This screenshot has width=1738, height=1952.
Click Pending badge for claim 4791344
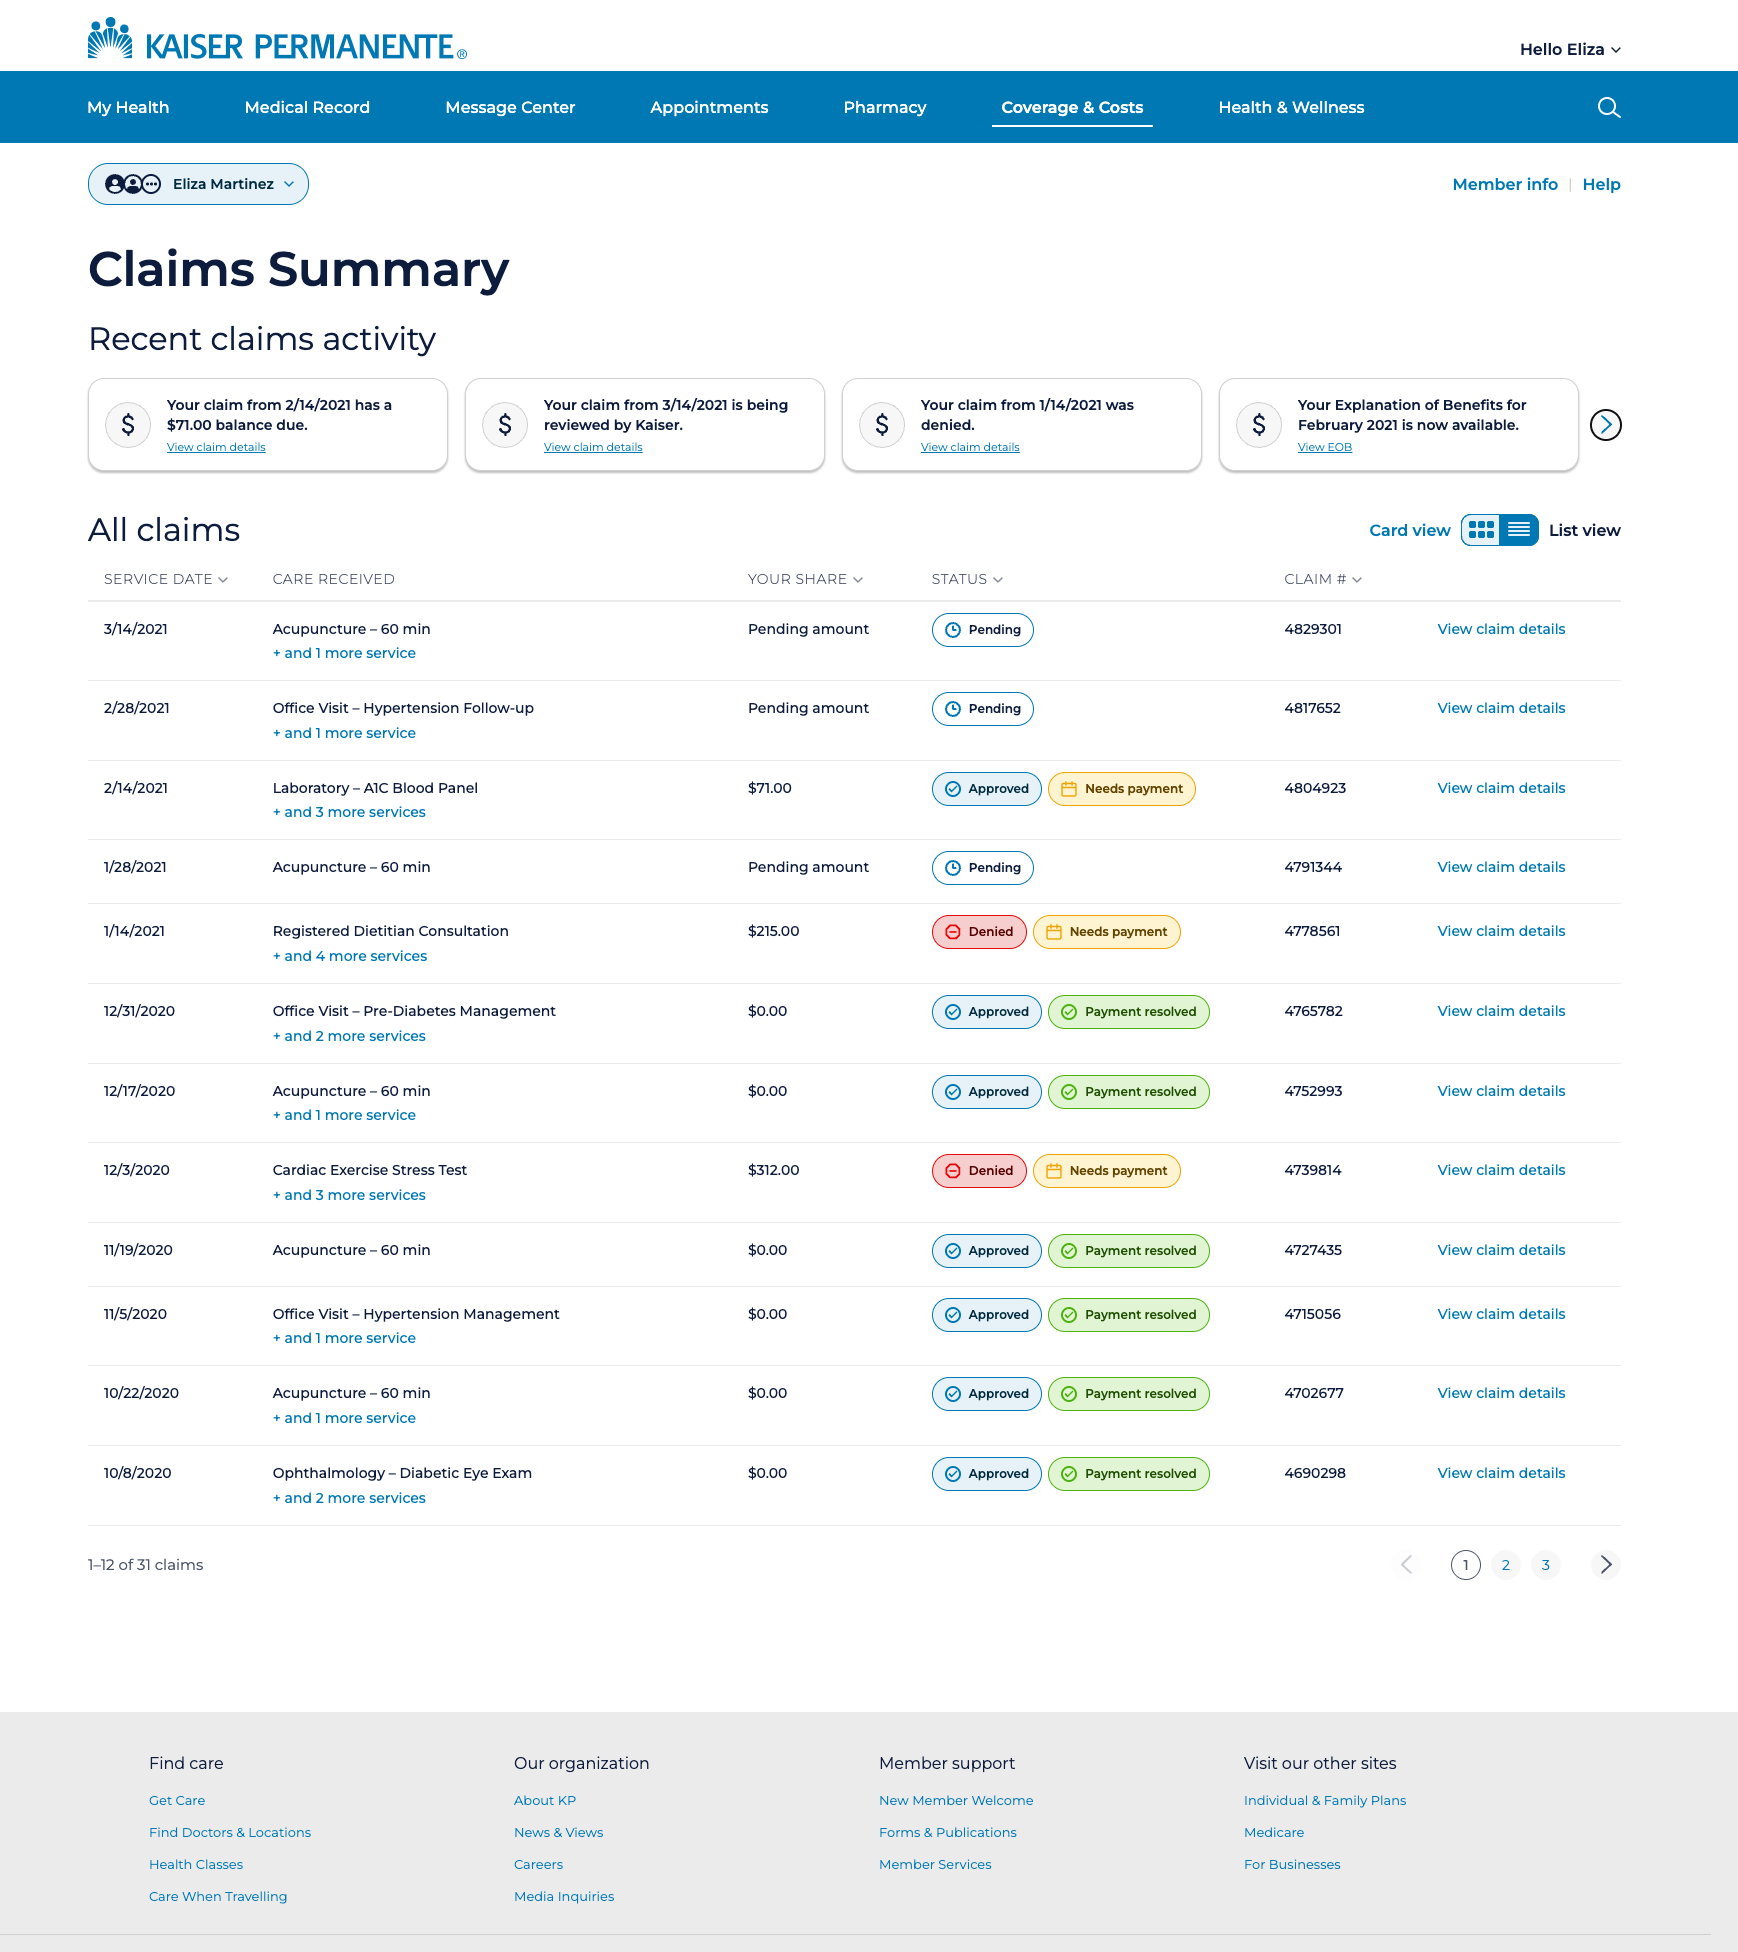[x=982, y=868]
